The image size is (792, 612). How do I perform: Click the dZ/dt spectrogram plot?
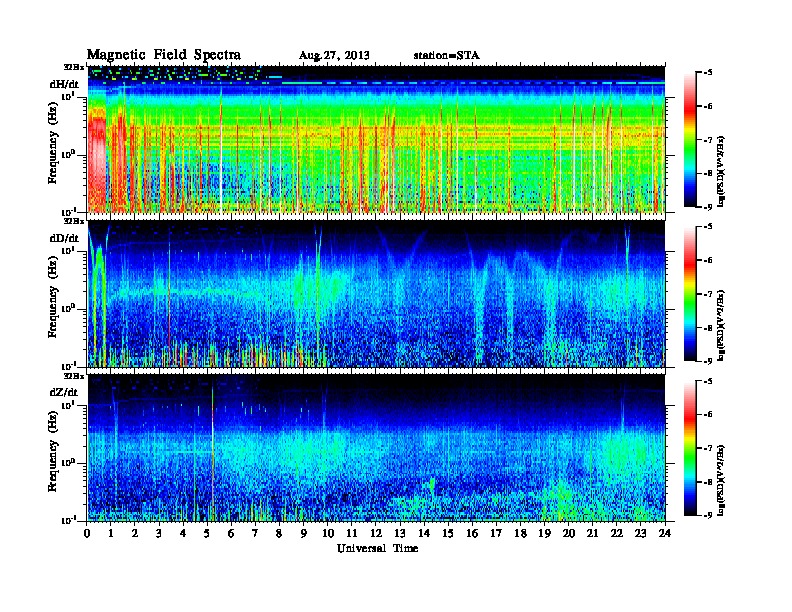(376, 448)
